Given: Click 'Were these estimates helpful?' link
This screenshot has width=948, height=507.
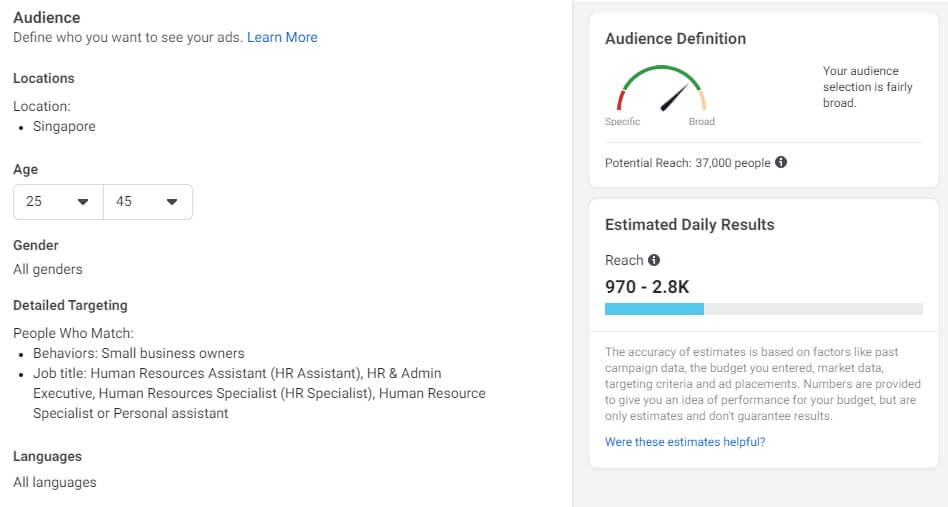Looking at the screenshot, I should [685, 442].
